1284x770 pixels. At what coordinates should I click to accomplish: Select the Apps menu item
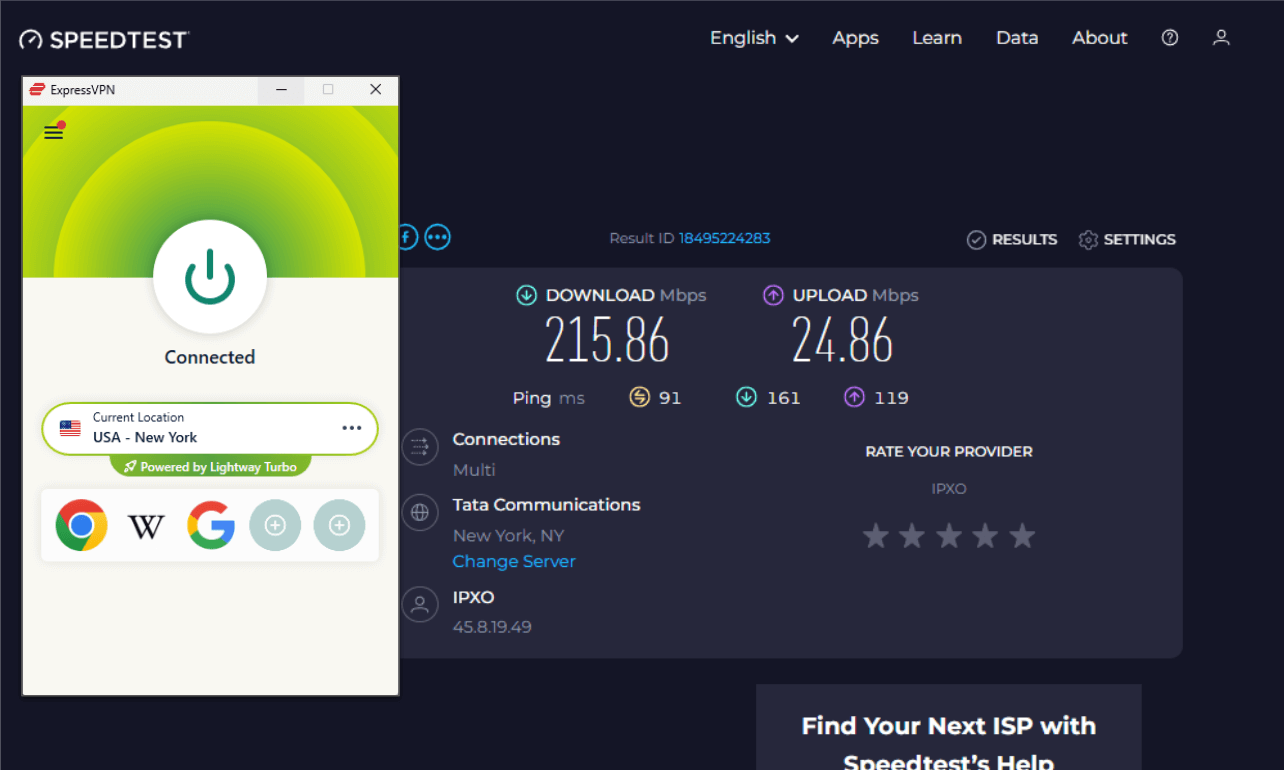point(855,37)
